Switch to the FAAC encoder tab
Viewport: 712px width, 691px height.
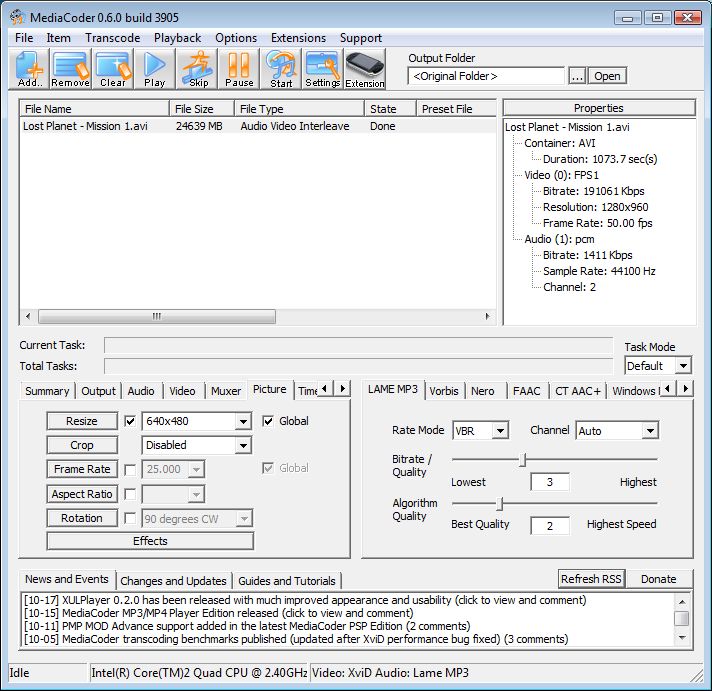click(526, 391)
